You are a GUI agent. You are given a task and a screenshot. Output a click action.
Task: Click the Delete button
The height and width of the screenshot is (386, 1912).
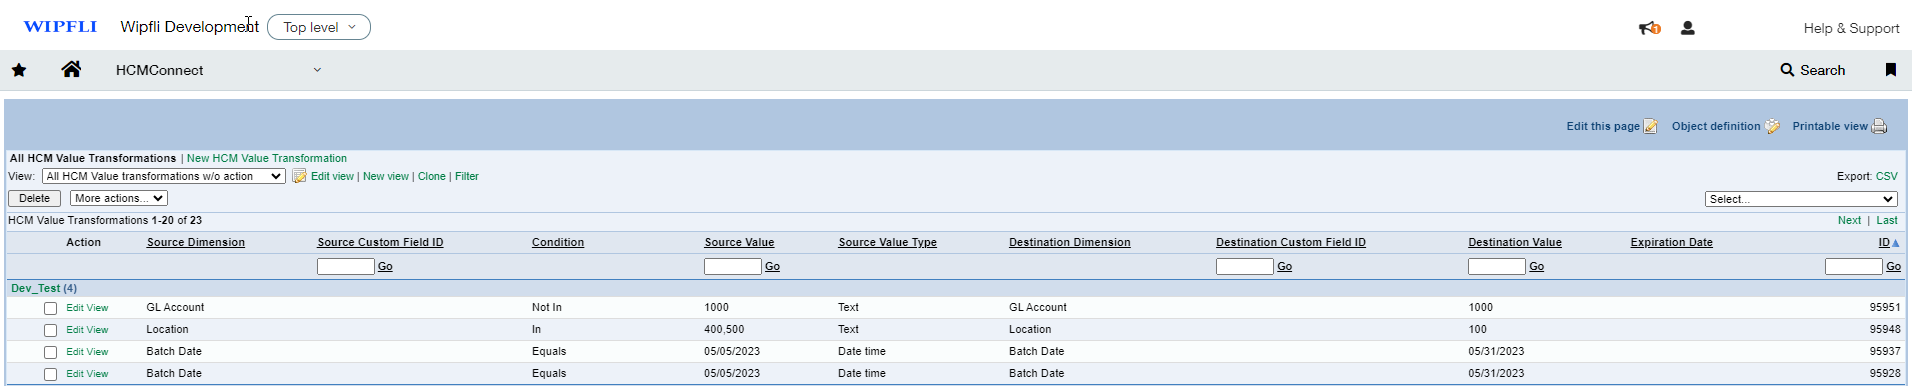(x=34, y=198)
